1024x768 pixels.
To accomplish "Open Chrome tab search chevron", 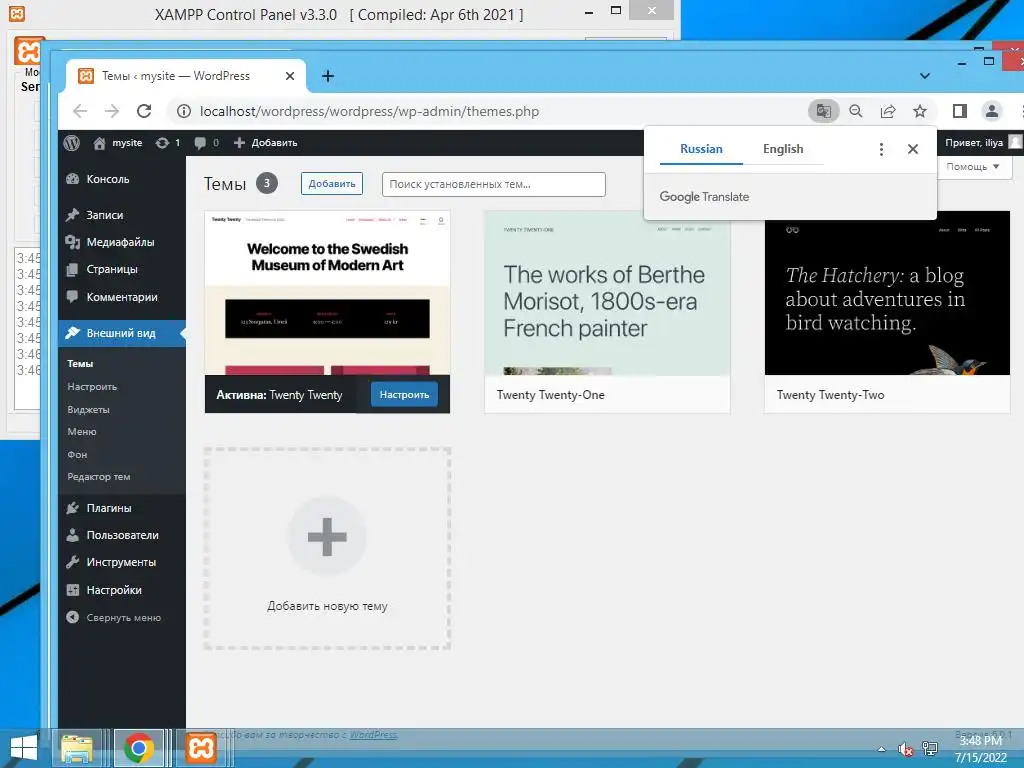I will point(925,76).
